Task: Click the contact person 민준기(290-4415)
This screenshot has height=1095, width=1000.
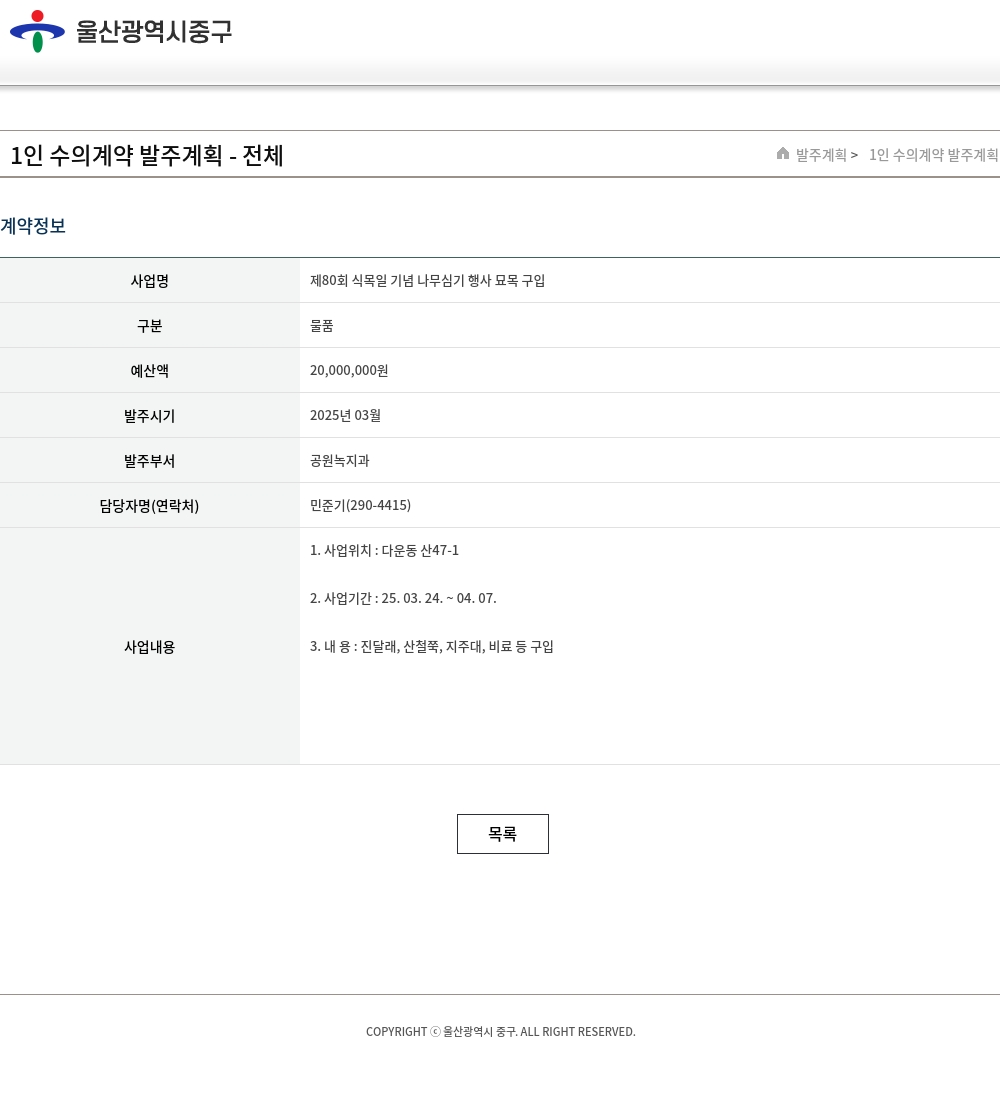Action: click(360, 506)
